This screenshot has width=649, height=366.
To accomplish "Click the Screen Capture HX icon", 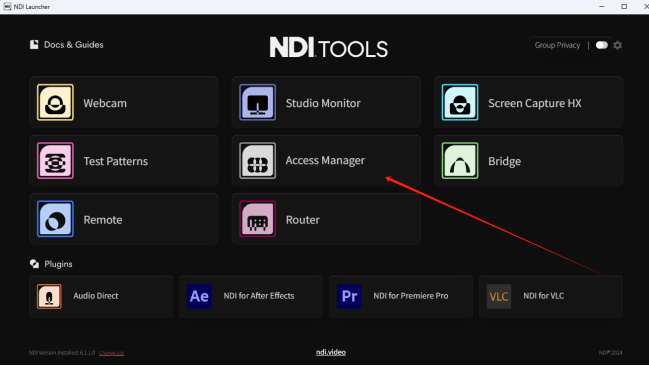I will 460,102.
